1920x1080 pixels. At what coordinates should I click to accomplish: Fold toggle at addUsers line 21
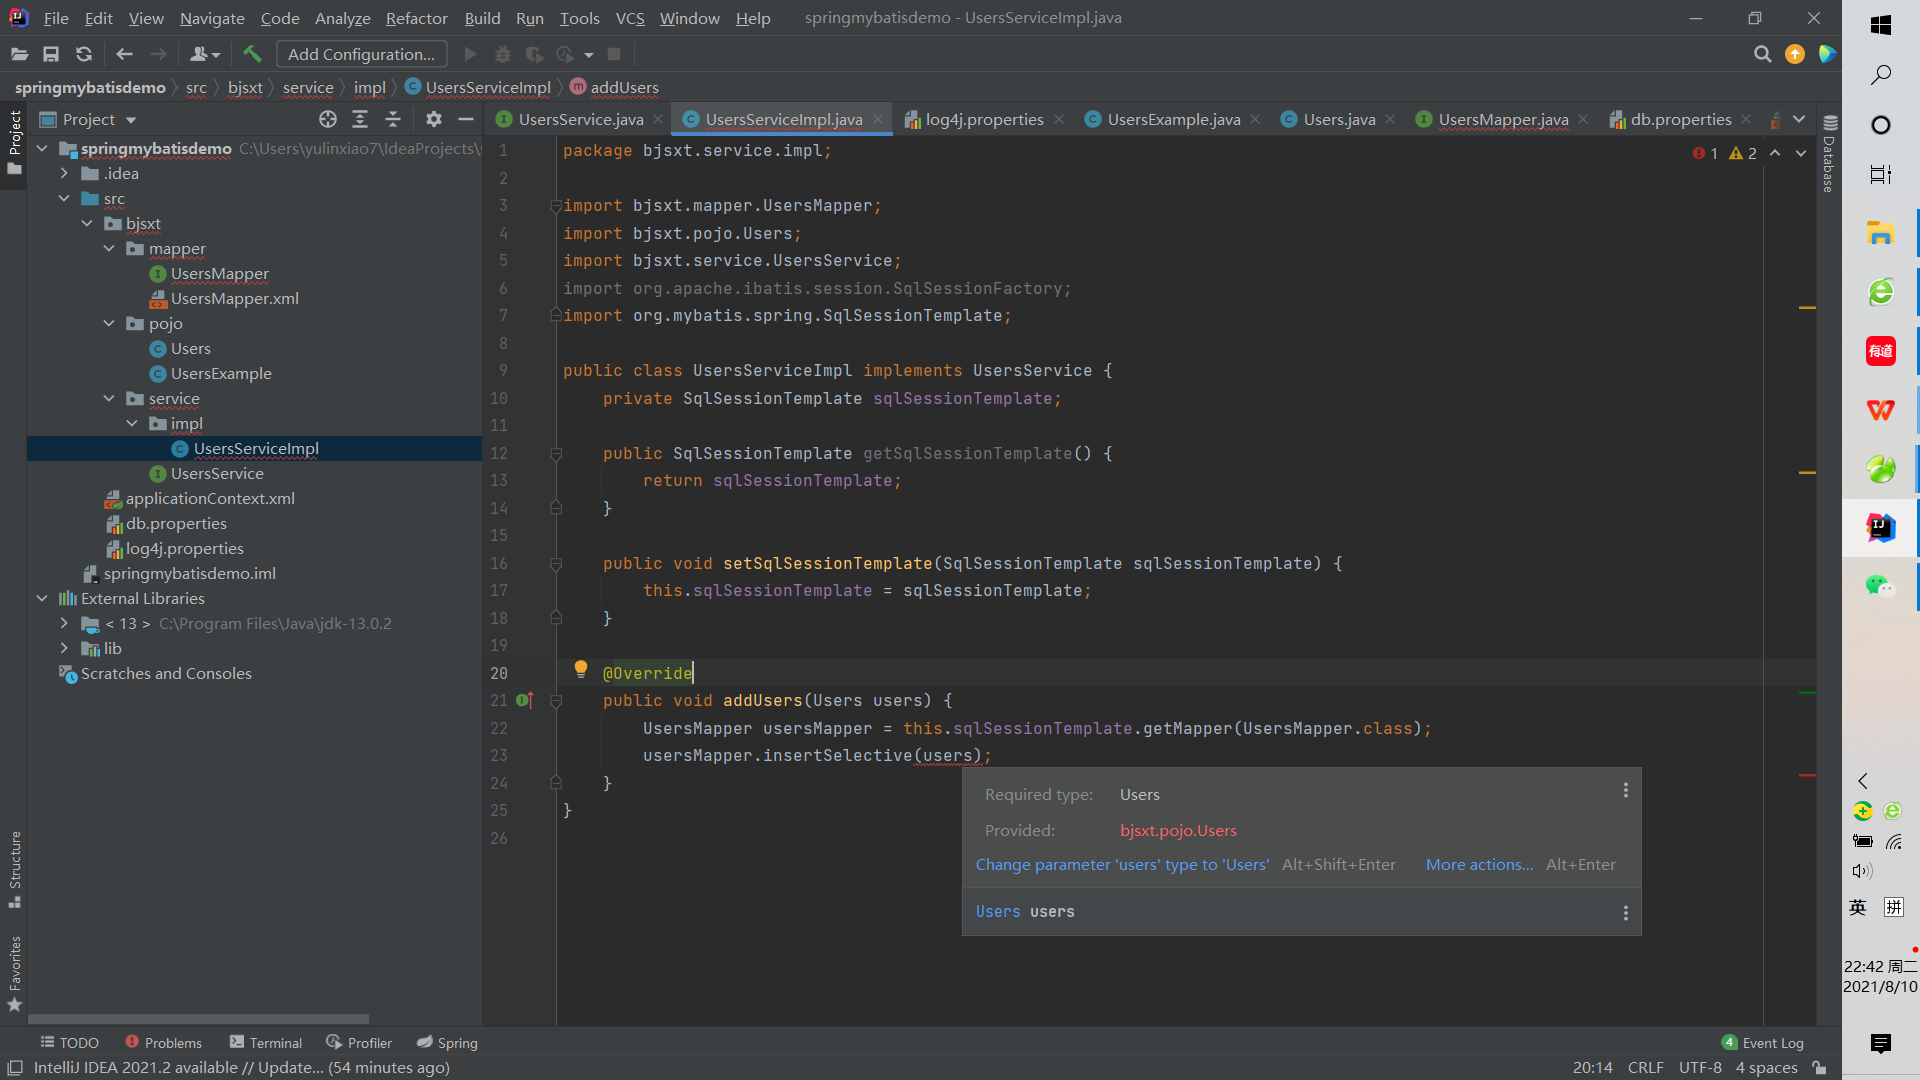click(556, 701)
